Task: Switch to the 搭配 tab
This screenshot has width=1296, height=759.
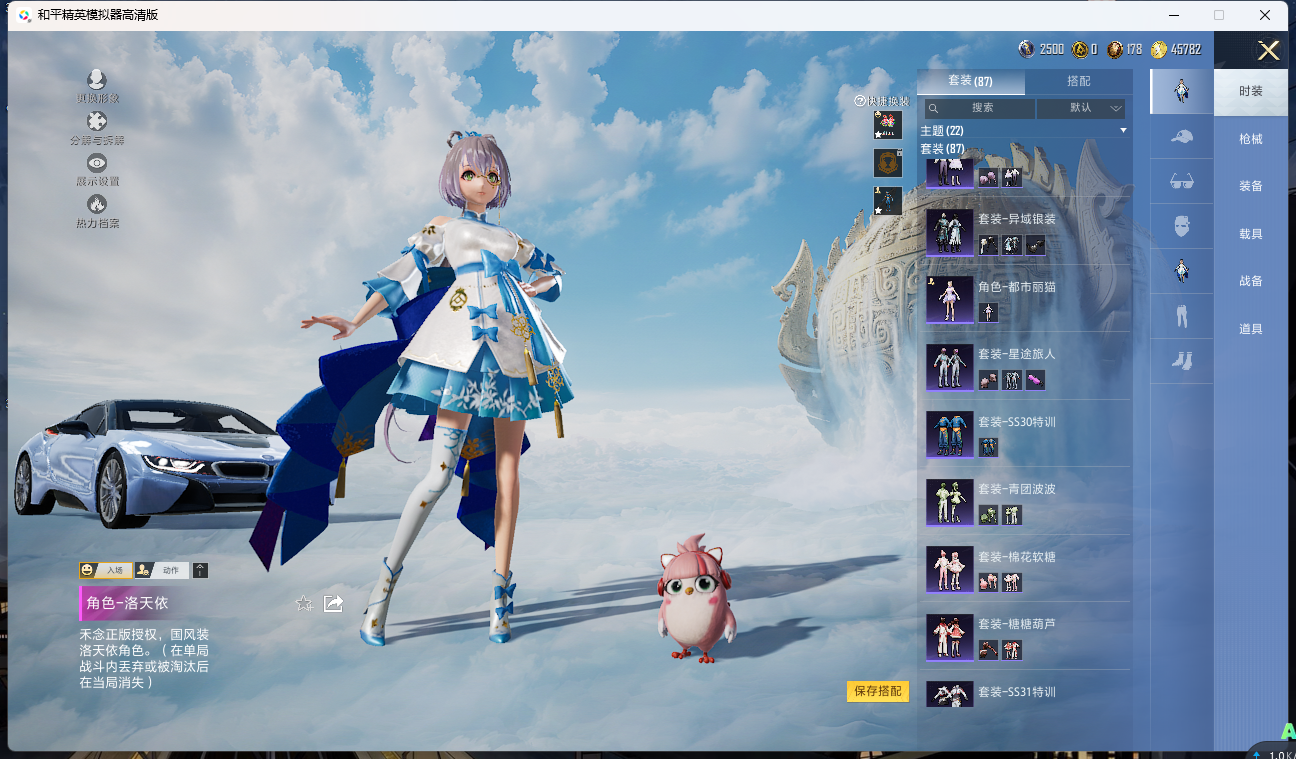Action: (1078, 81)
